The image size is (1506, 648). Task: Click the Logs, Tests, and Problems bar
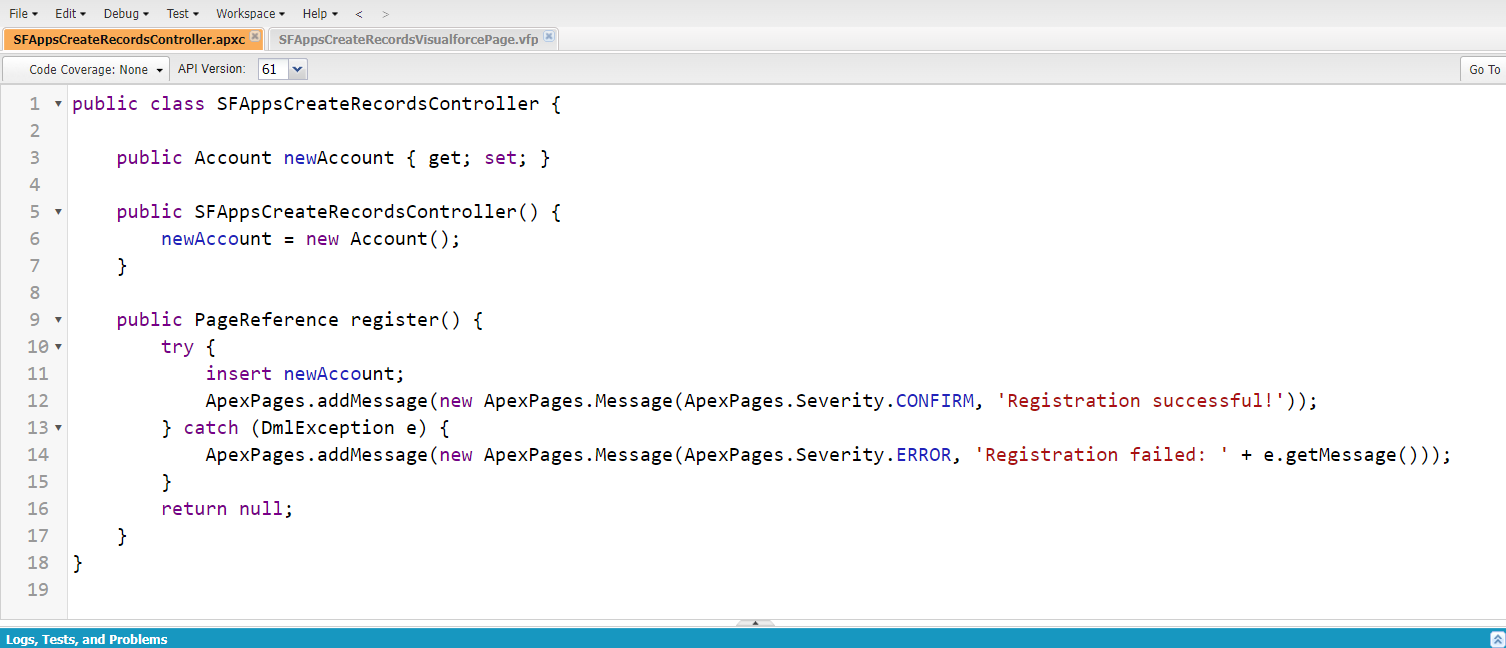(83, 639)
